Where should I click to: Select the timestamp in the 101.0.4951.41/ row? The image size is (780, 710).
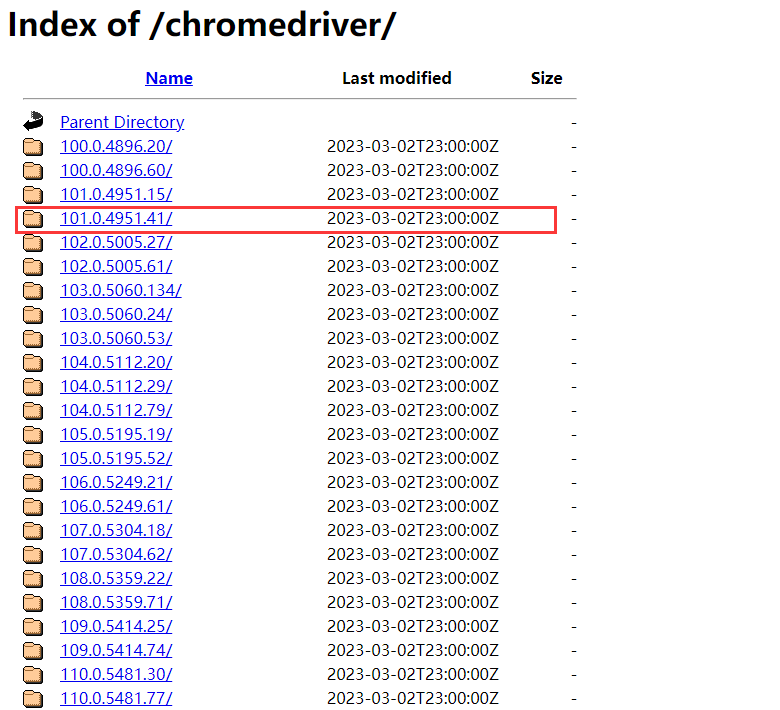[x=412, y=218]
